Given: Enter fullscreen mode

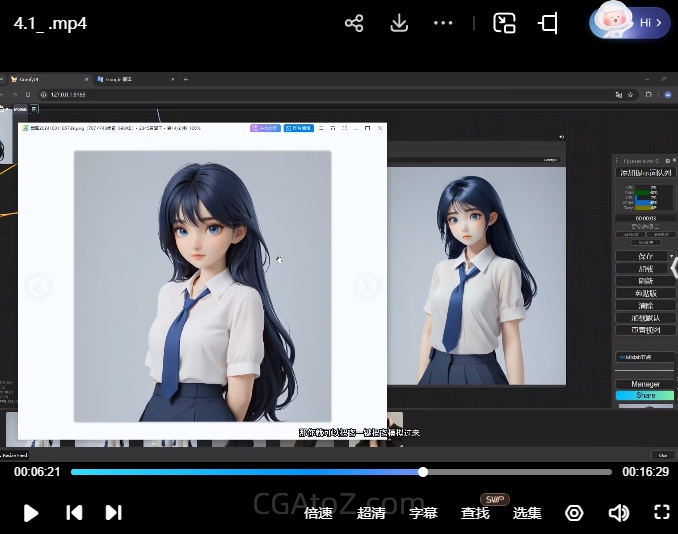Looking at the screenshot, I should [x=661, y=512].
